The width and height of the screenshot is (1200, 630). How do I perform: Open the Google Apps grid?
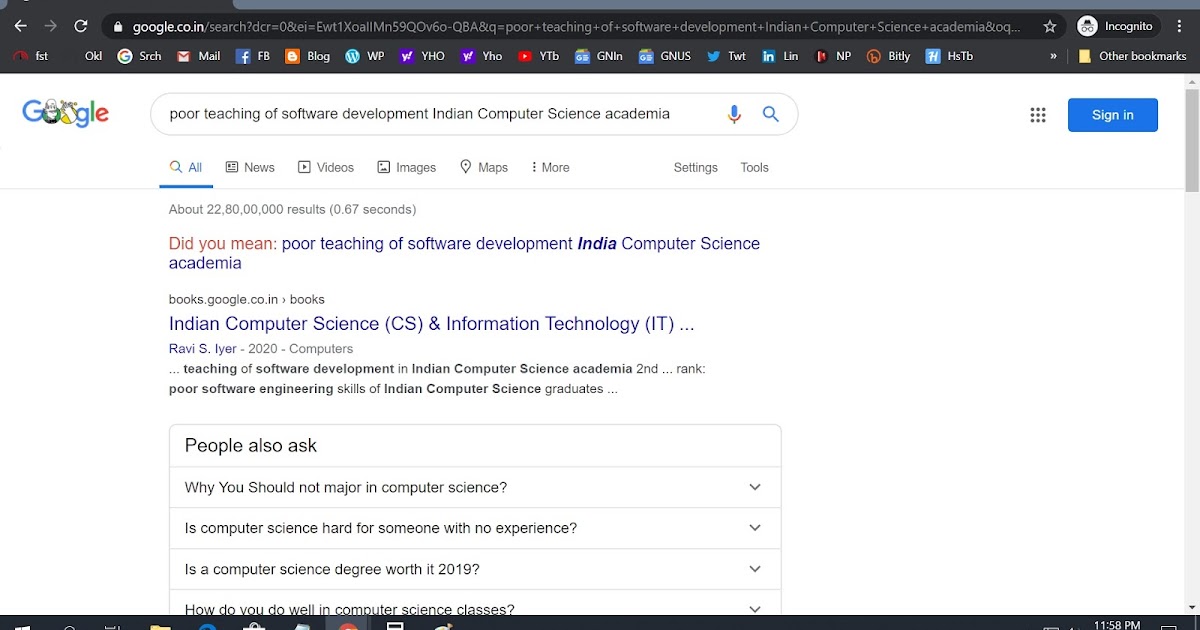pyautogui.click(x=1038, y=114)
